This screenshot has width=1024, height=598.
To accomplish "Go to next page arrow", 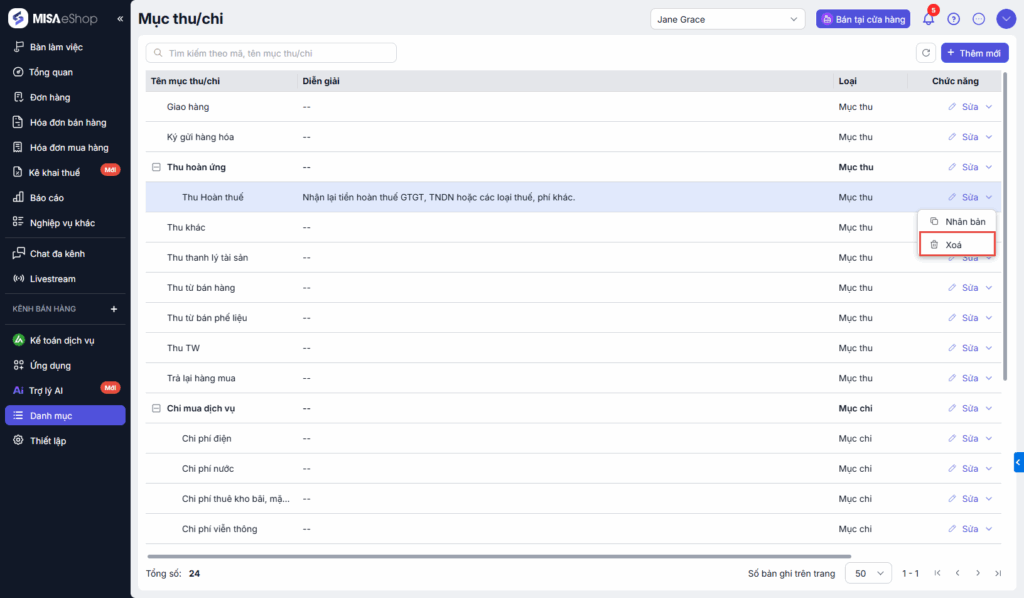I will [x=978, y=573].
